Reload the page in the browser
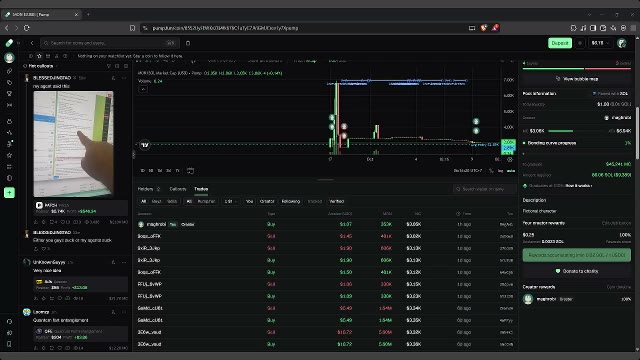The width and height of the screenshot is (640, 360). point(27,28)
